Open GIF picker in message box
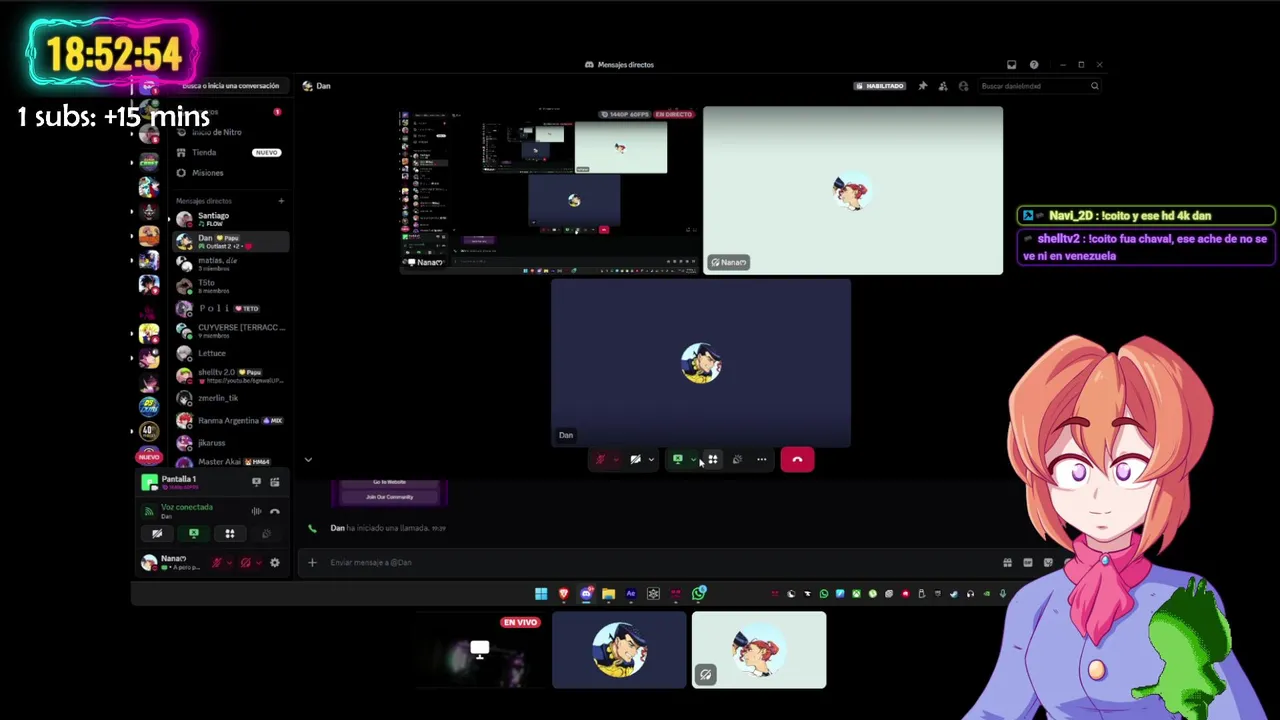The image size is (1280, 720). pyautogui.click(x=1027, y=562)
